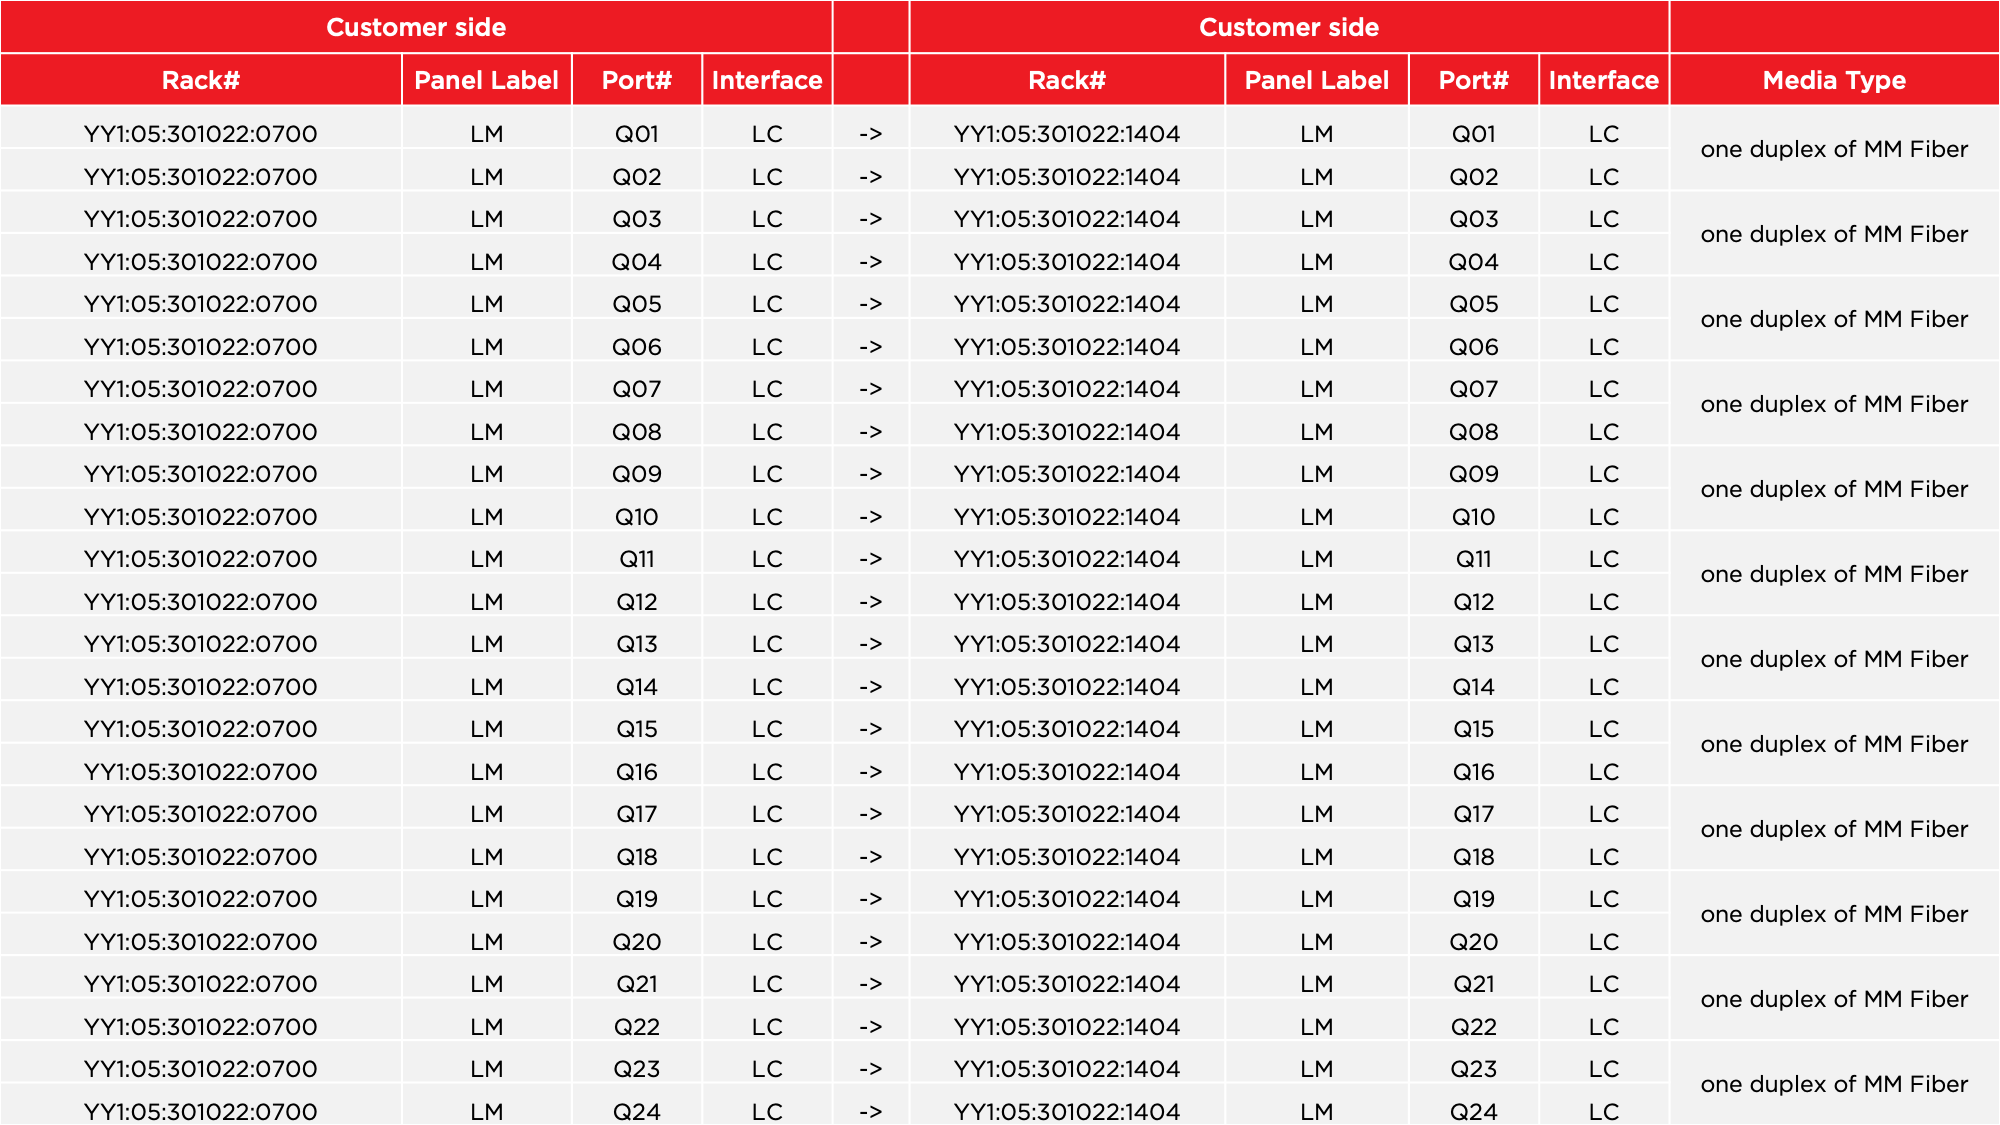Click the Customer side header above 1404 racks
This screenshot has width=2000, height=1125.
pos(1289,27)
